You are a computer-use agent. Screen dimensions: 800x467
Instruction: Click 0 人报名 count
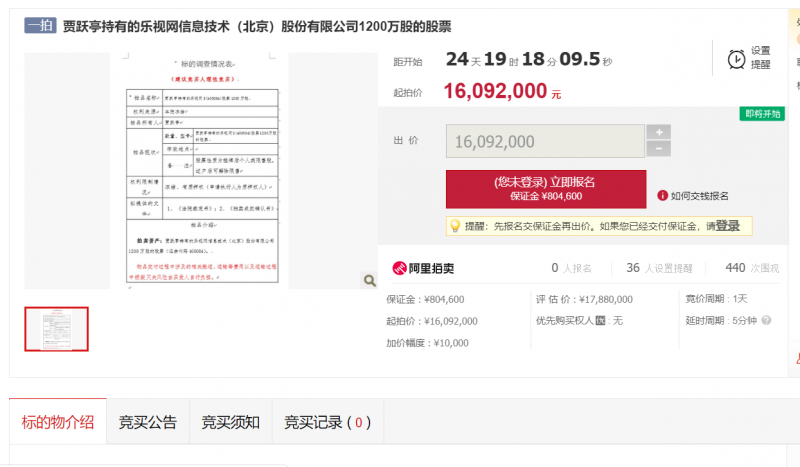[571, 268]
